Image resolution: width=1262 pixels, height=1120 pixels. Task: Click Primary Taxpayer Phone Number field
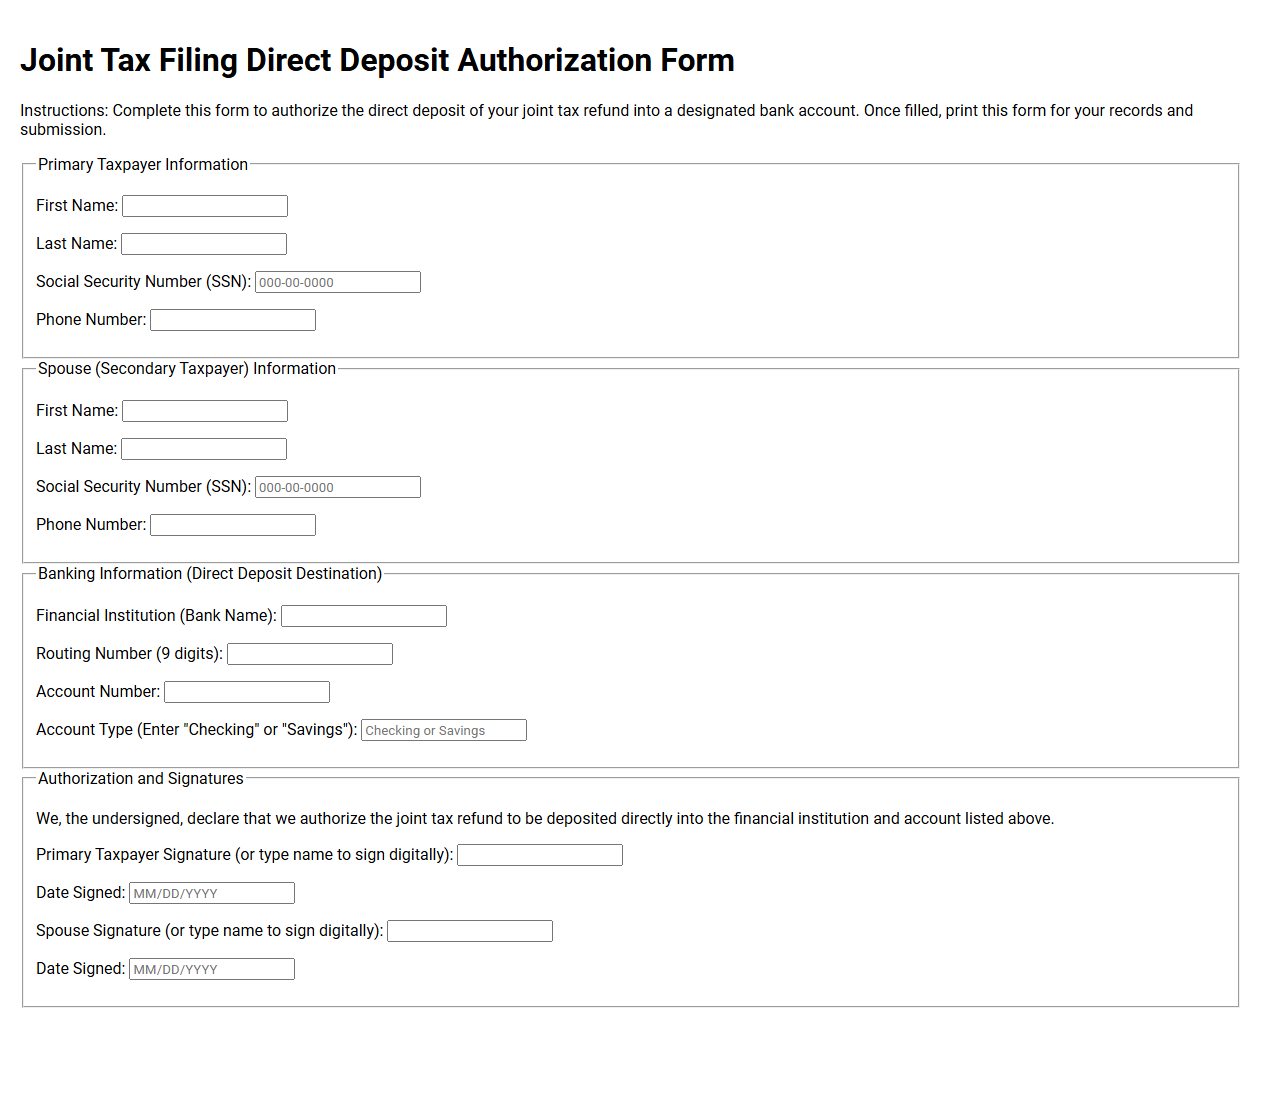point(233,320)
